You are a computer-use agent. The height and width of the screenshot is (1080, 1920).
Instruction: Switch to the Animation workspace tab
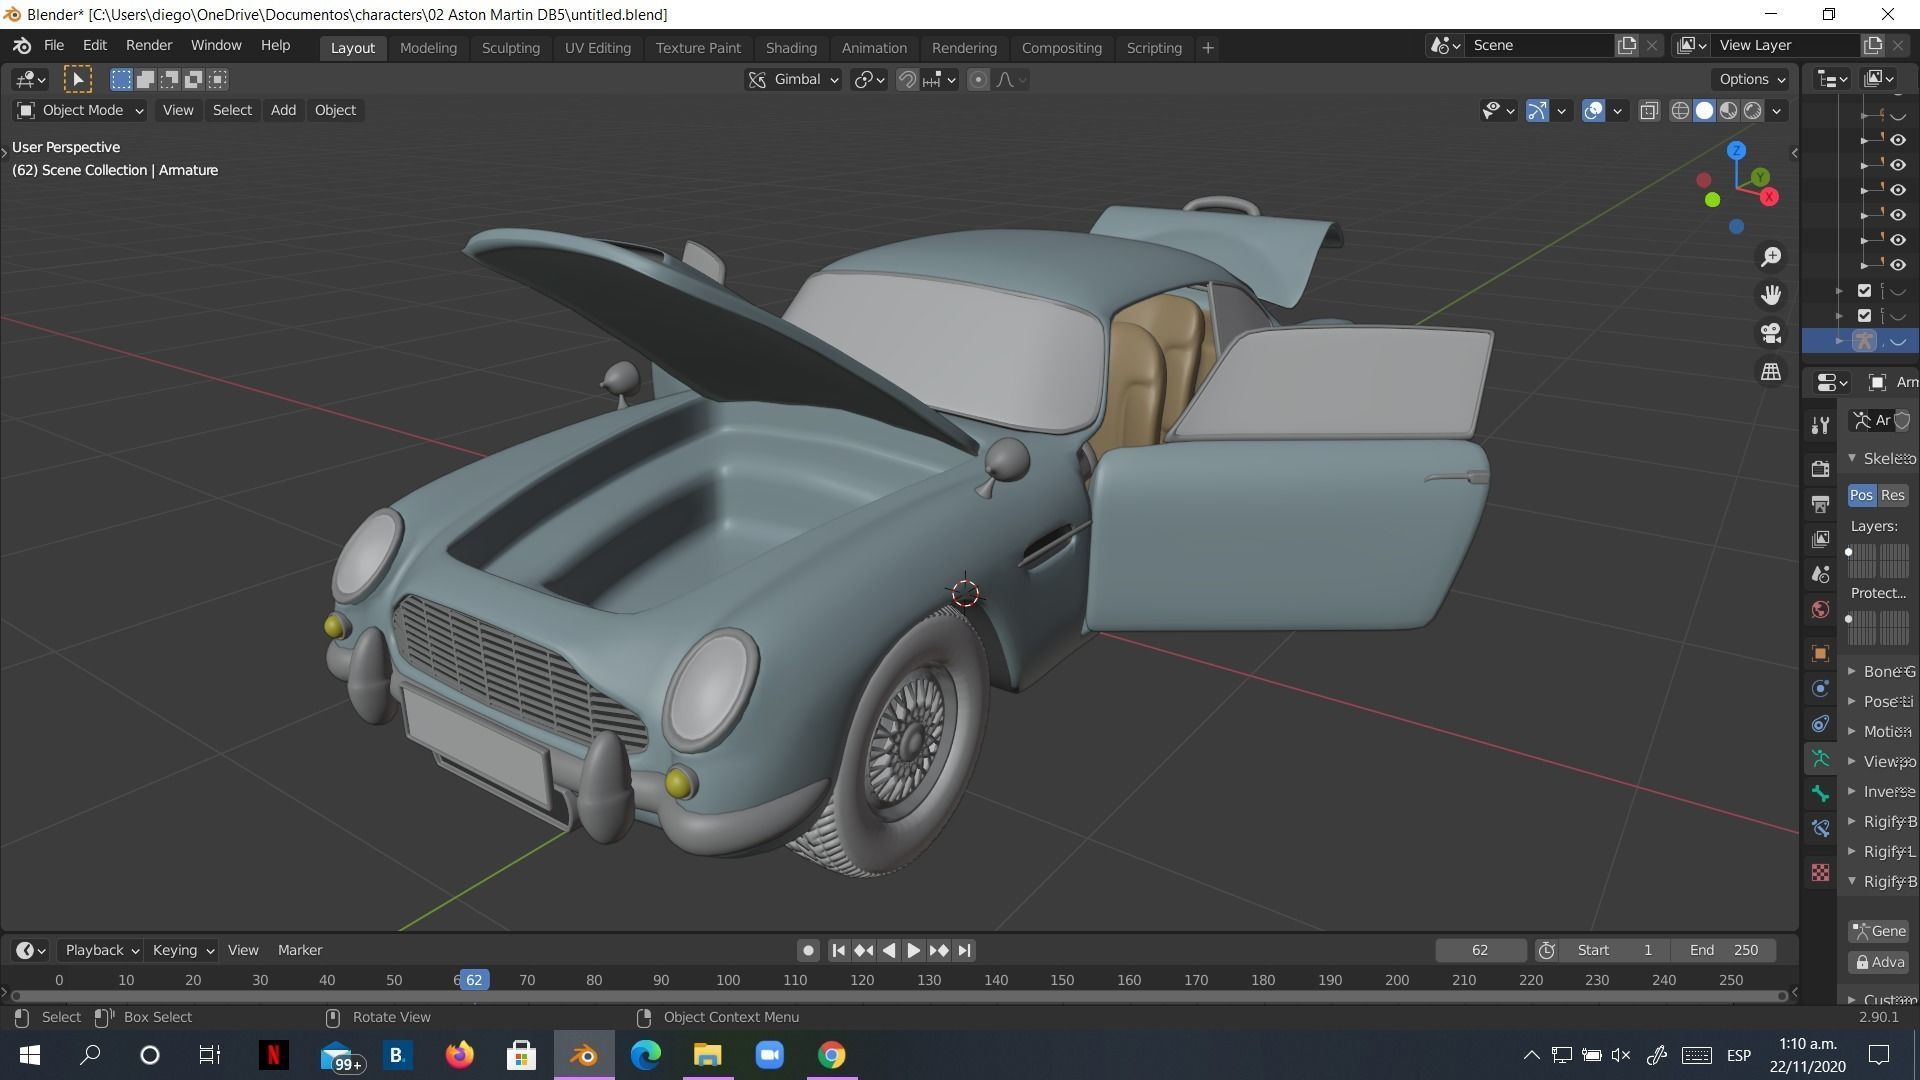[874, 47]
